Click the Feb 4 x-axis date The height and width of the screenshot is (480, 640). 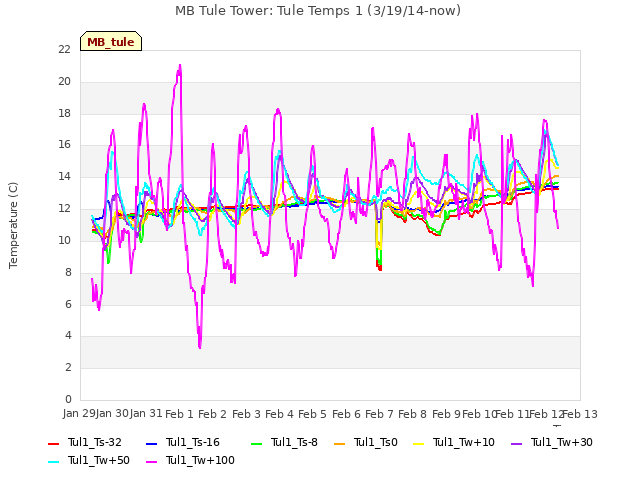pos(279,414)
